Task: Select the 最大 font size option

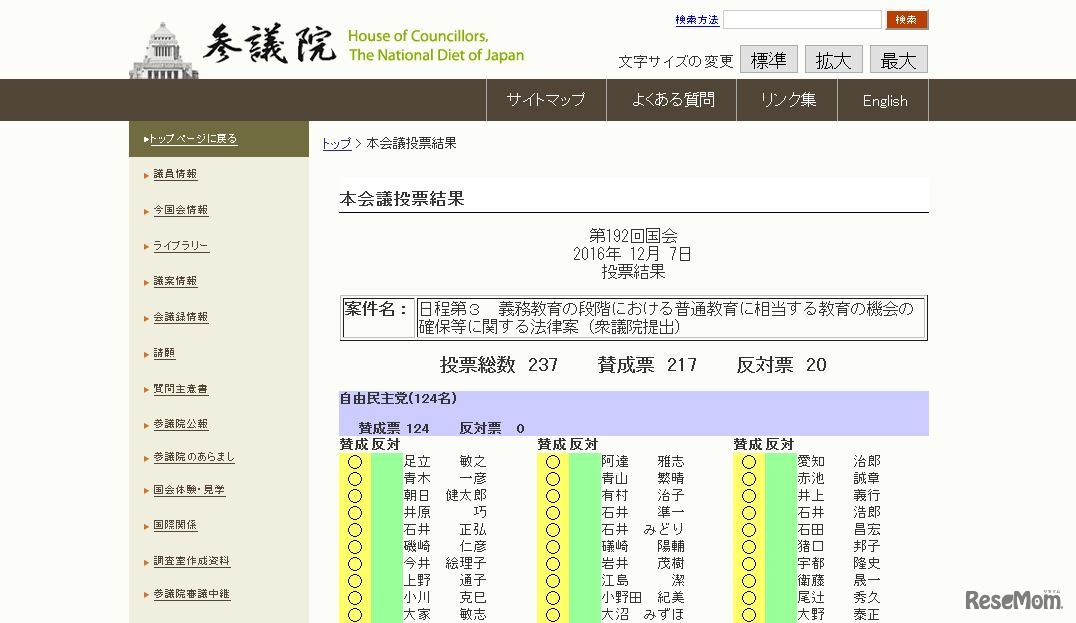Action: (x=897, y=60)
